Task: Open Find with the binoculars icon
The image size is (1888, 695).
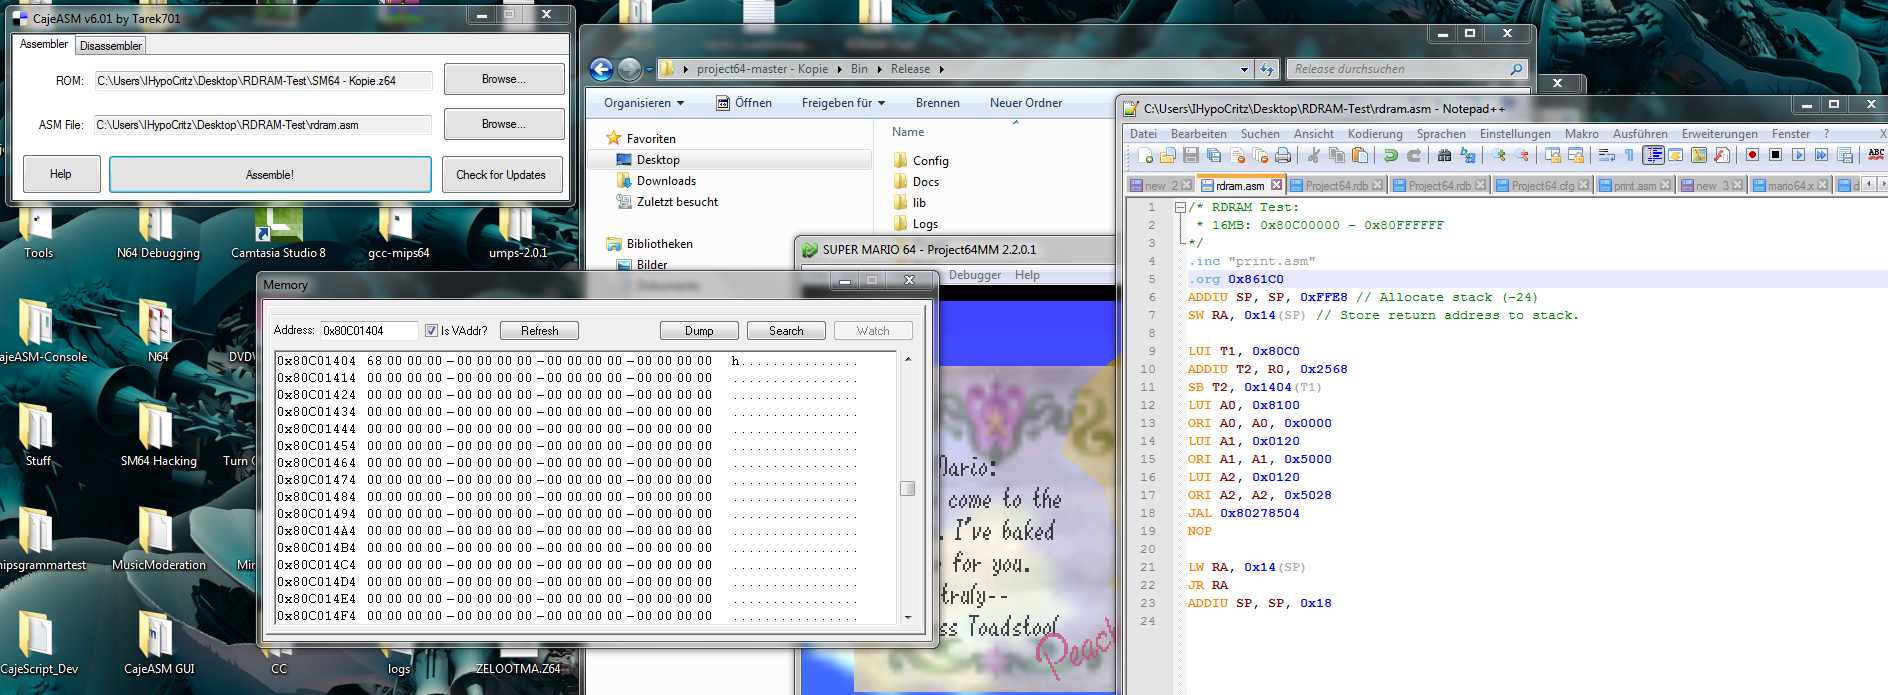Action: [x=1444, y=155]
